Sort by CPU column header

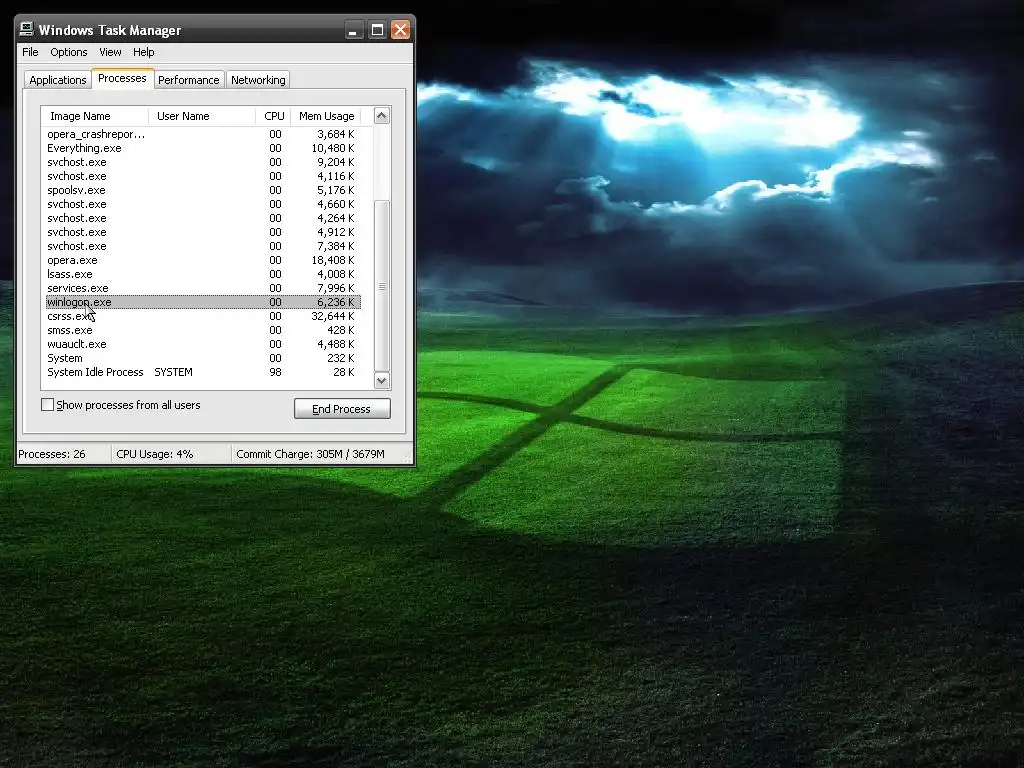click(273, 116)
